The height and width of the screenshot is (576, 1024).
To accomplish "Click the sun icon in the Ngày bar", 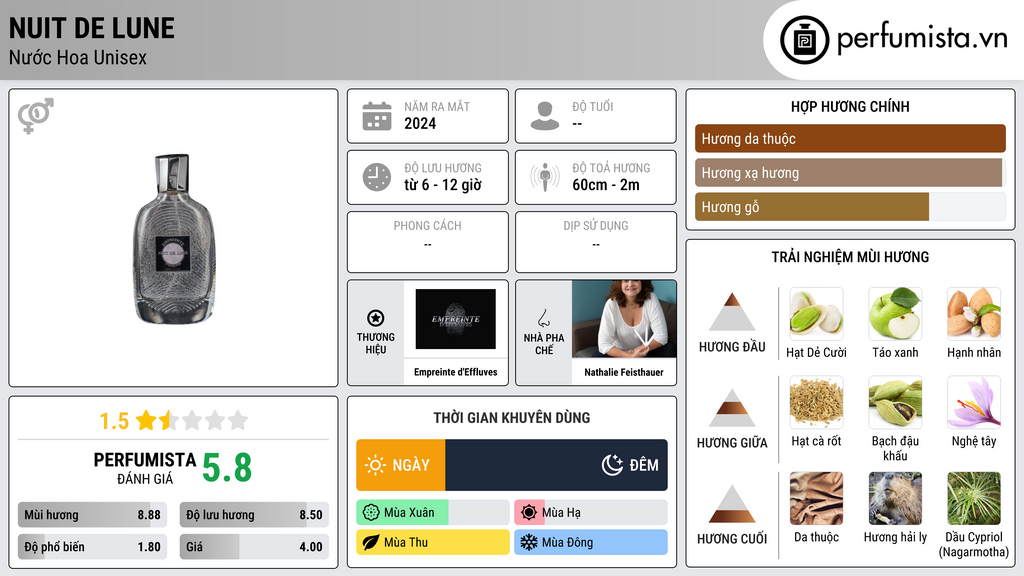I will click(x=376, y=465).
